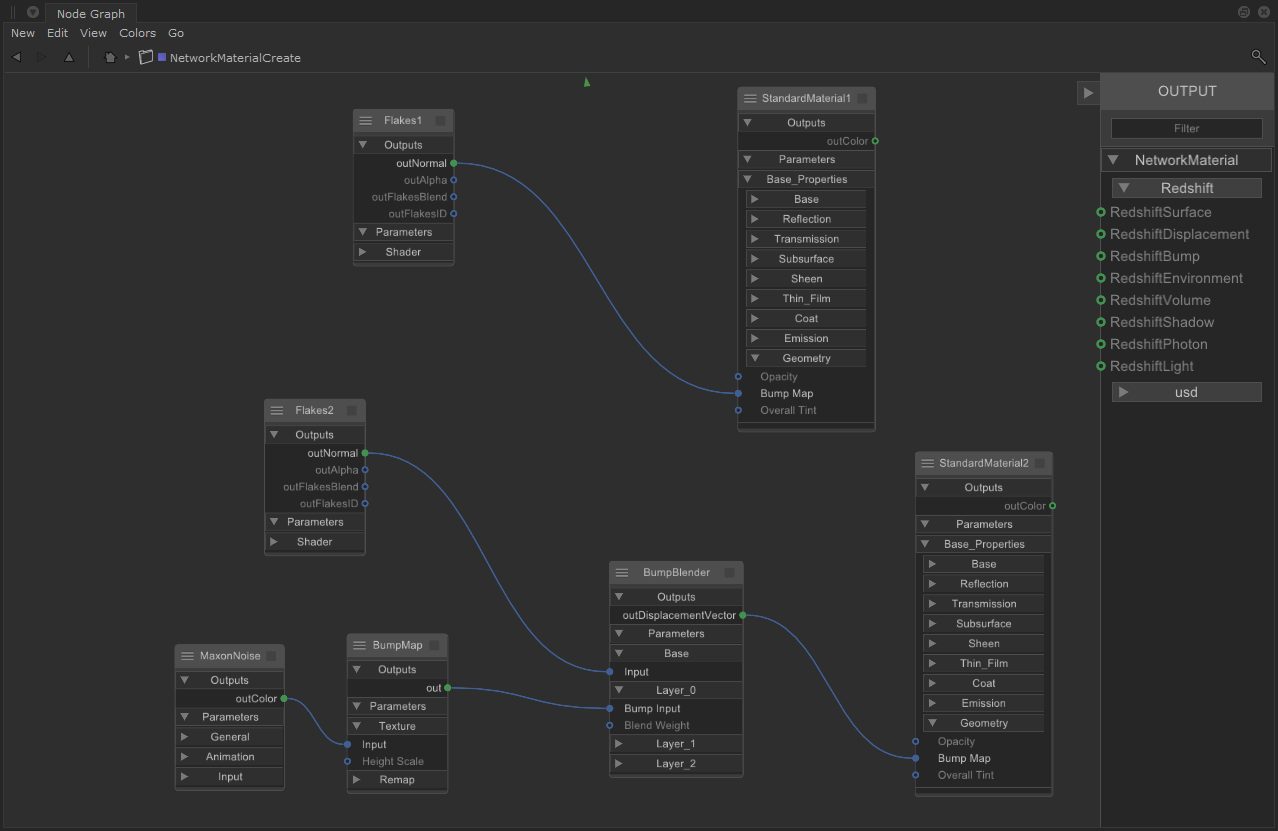Select the Node Graph tab
Image resolution: width=1278 pixels, height=831 pixels.
(91, 14)
